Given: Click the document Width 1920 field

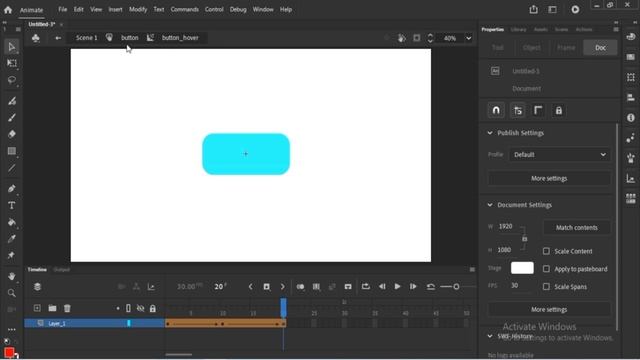Looking at the screenshot, I should pos(506,226).
